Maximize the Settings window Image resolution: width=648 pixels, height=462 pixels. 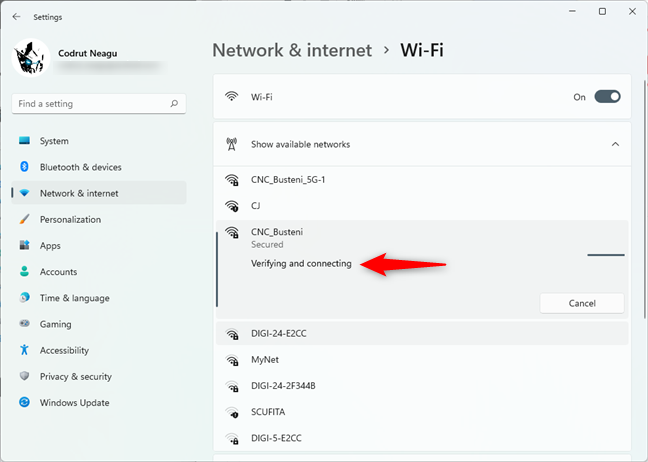(x=603, y=12)
